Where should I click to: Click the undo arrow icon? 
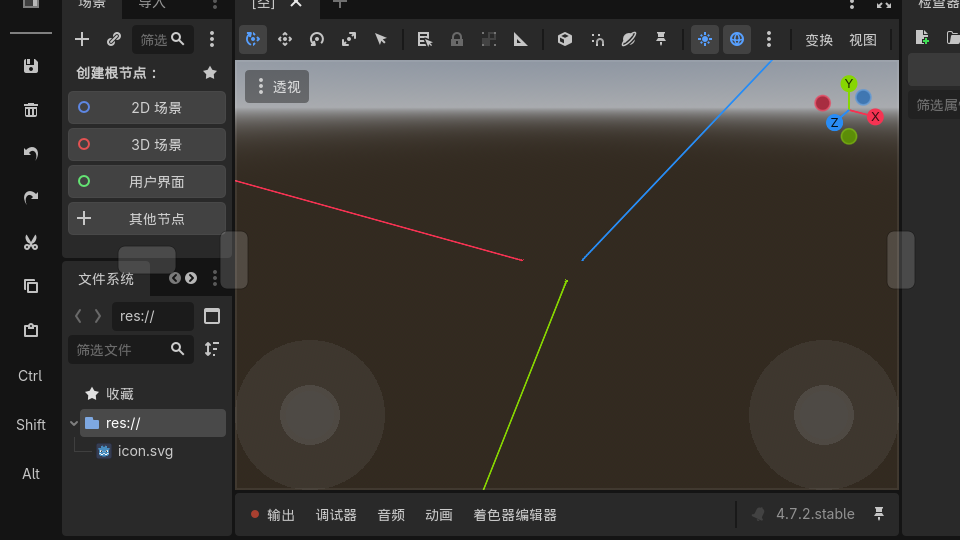[31, 153]
